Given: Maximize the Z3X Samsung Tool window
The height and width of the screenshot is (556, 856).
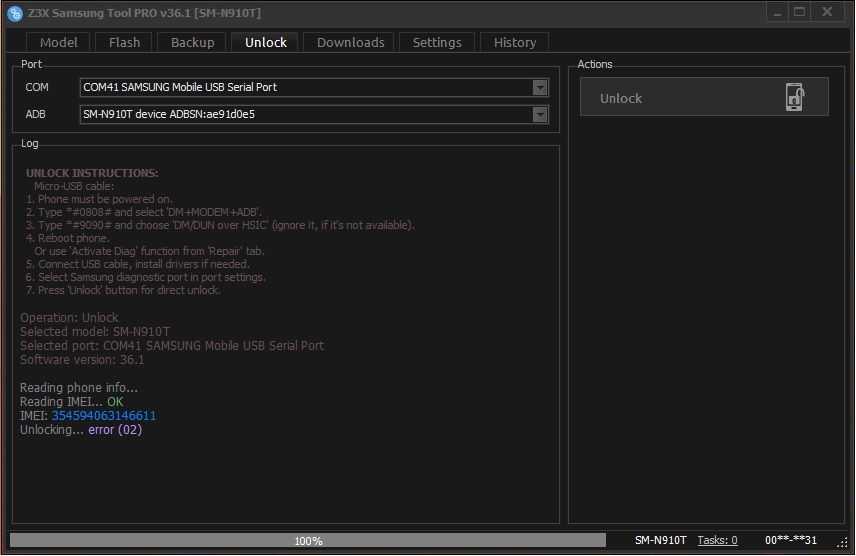Looking at the screenshot, I should pyautogui.click(x=800, y=12).
